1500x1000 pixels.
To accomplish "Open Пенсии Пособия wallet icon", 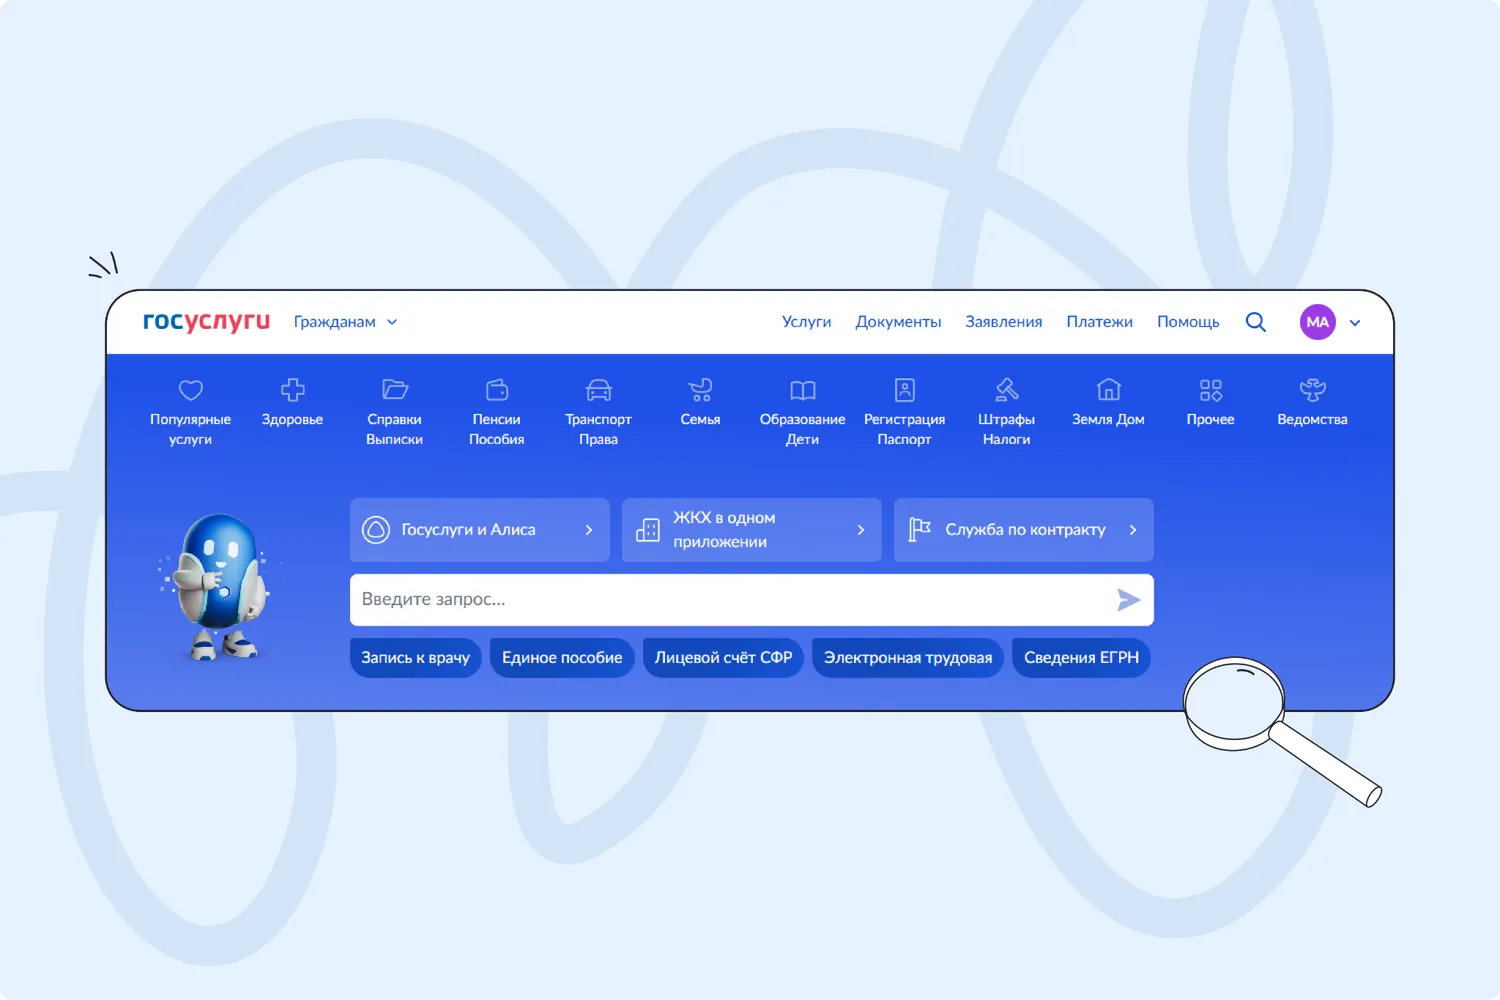I will click(x=497, y=389).
